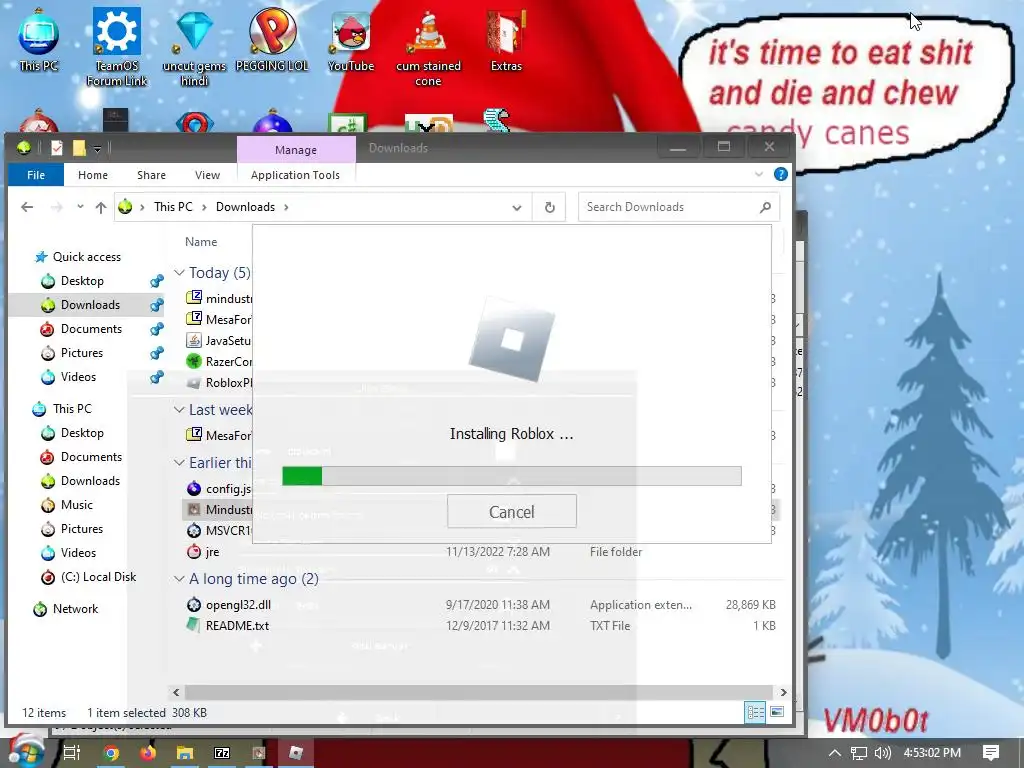Open the This PC desktop icon
This screenshot has width=1024, height=768.
tap(39, 40)
